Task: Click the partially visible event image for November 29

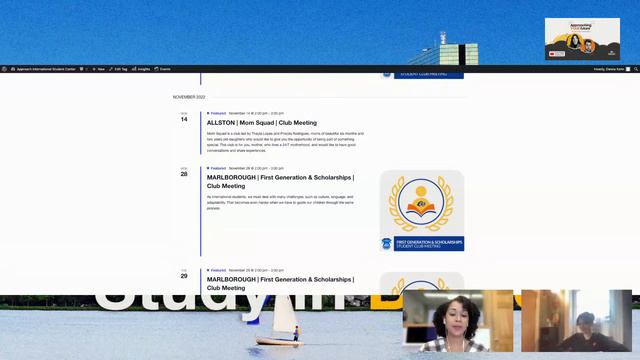Action: coord(422,283)
